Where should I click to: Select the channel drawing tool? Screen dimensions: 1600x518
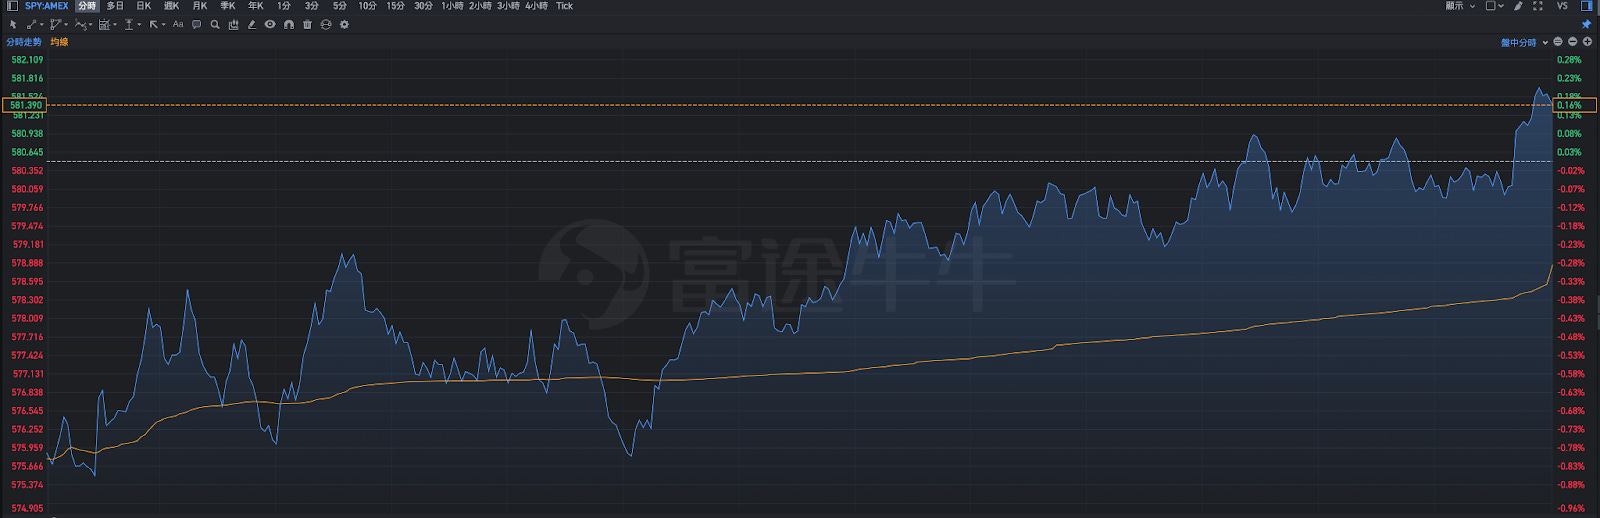click(x=55, y=24)
